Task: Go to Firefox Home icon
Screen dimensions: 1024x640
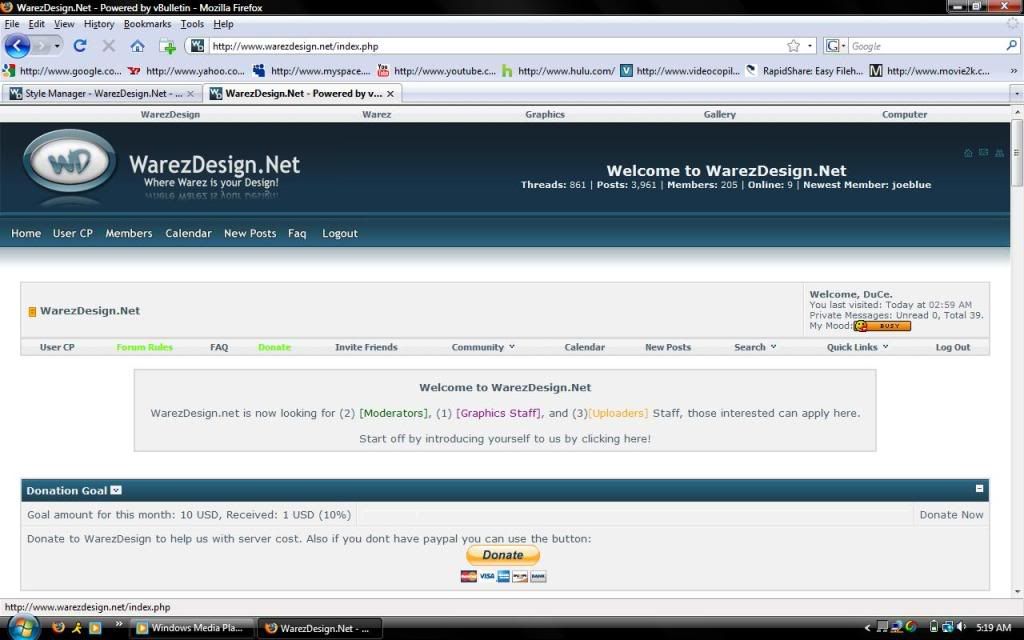Action: (137, 46)
